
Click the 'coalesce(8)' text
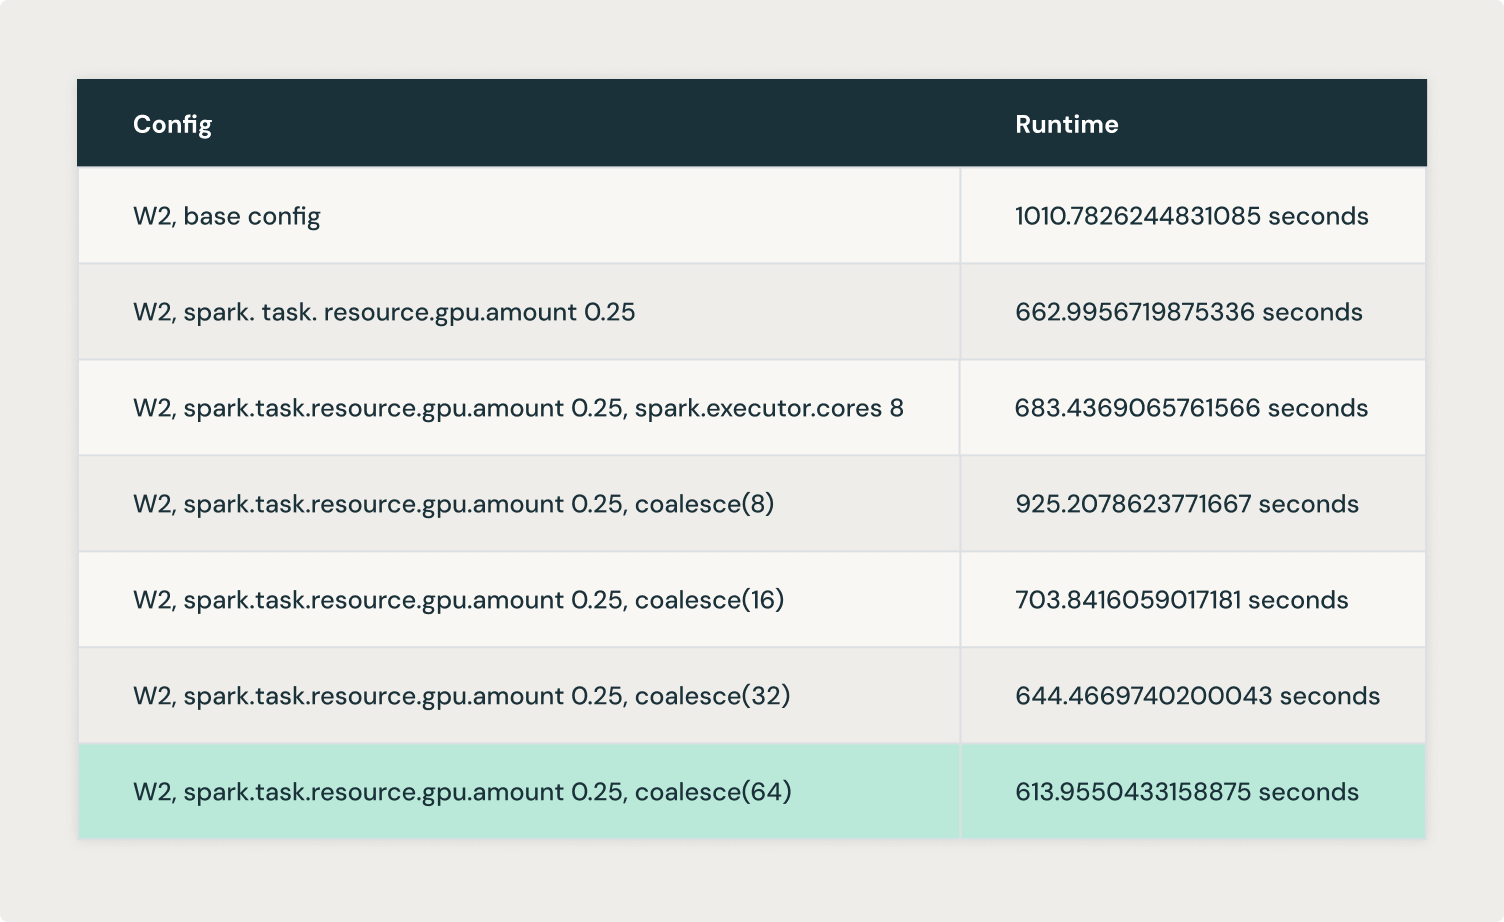tap(704, 504)
